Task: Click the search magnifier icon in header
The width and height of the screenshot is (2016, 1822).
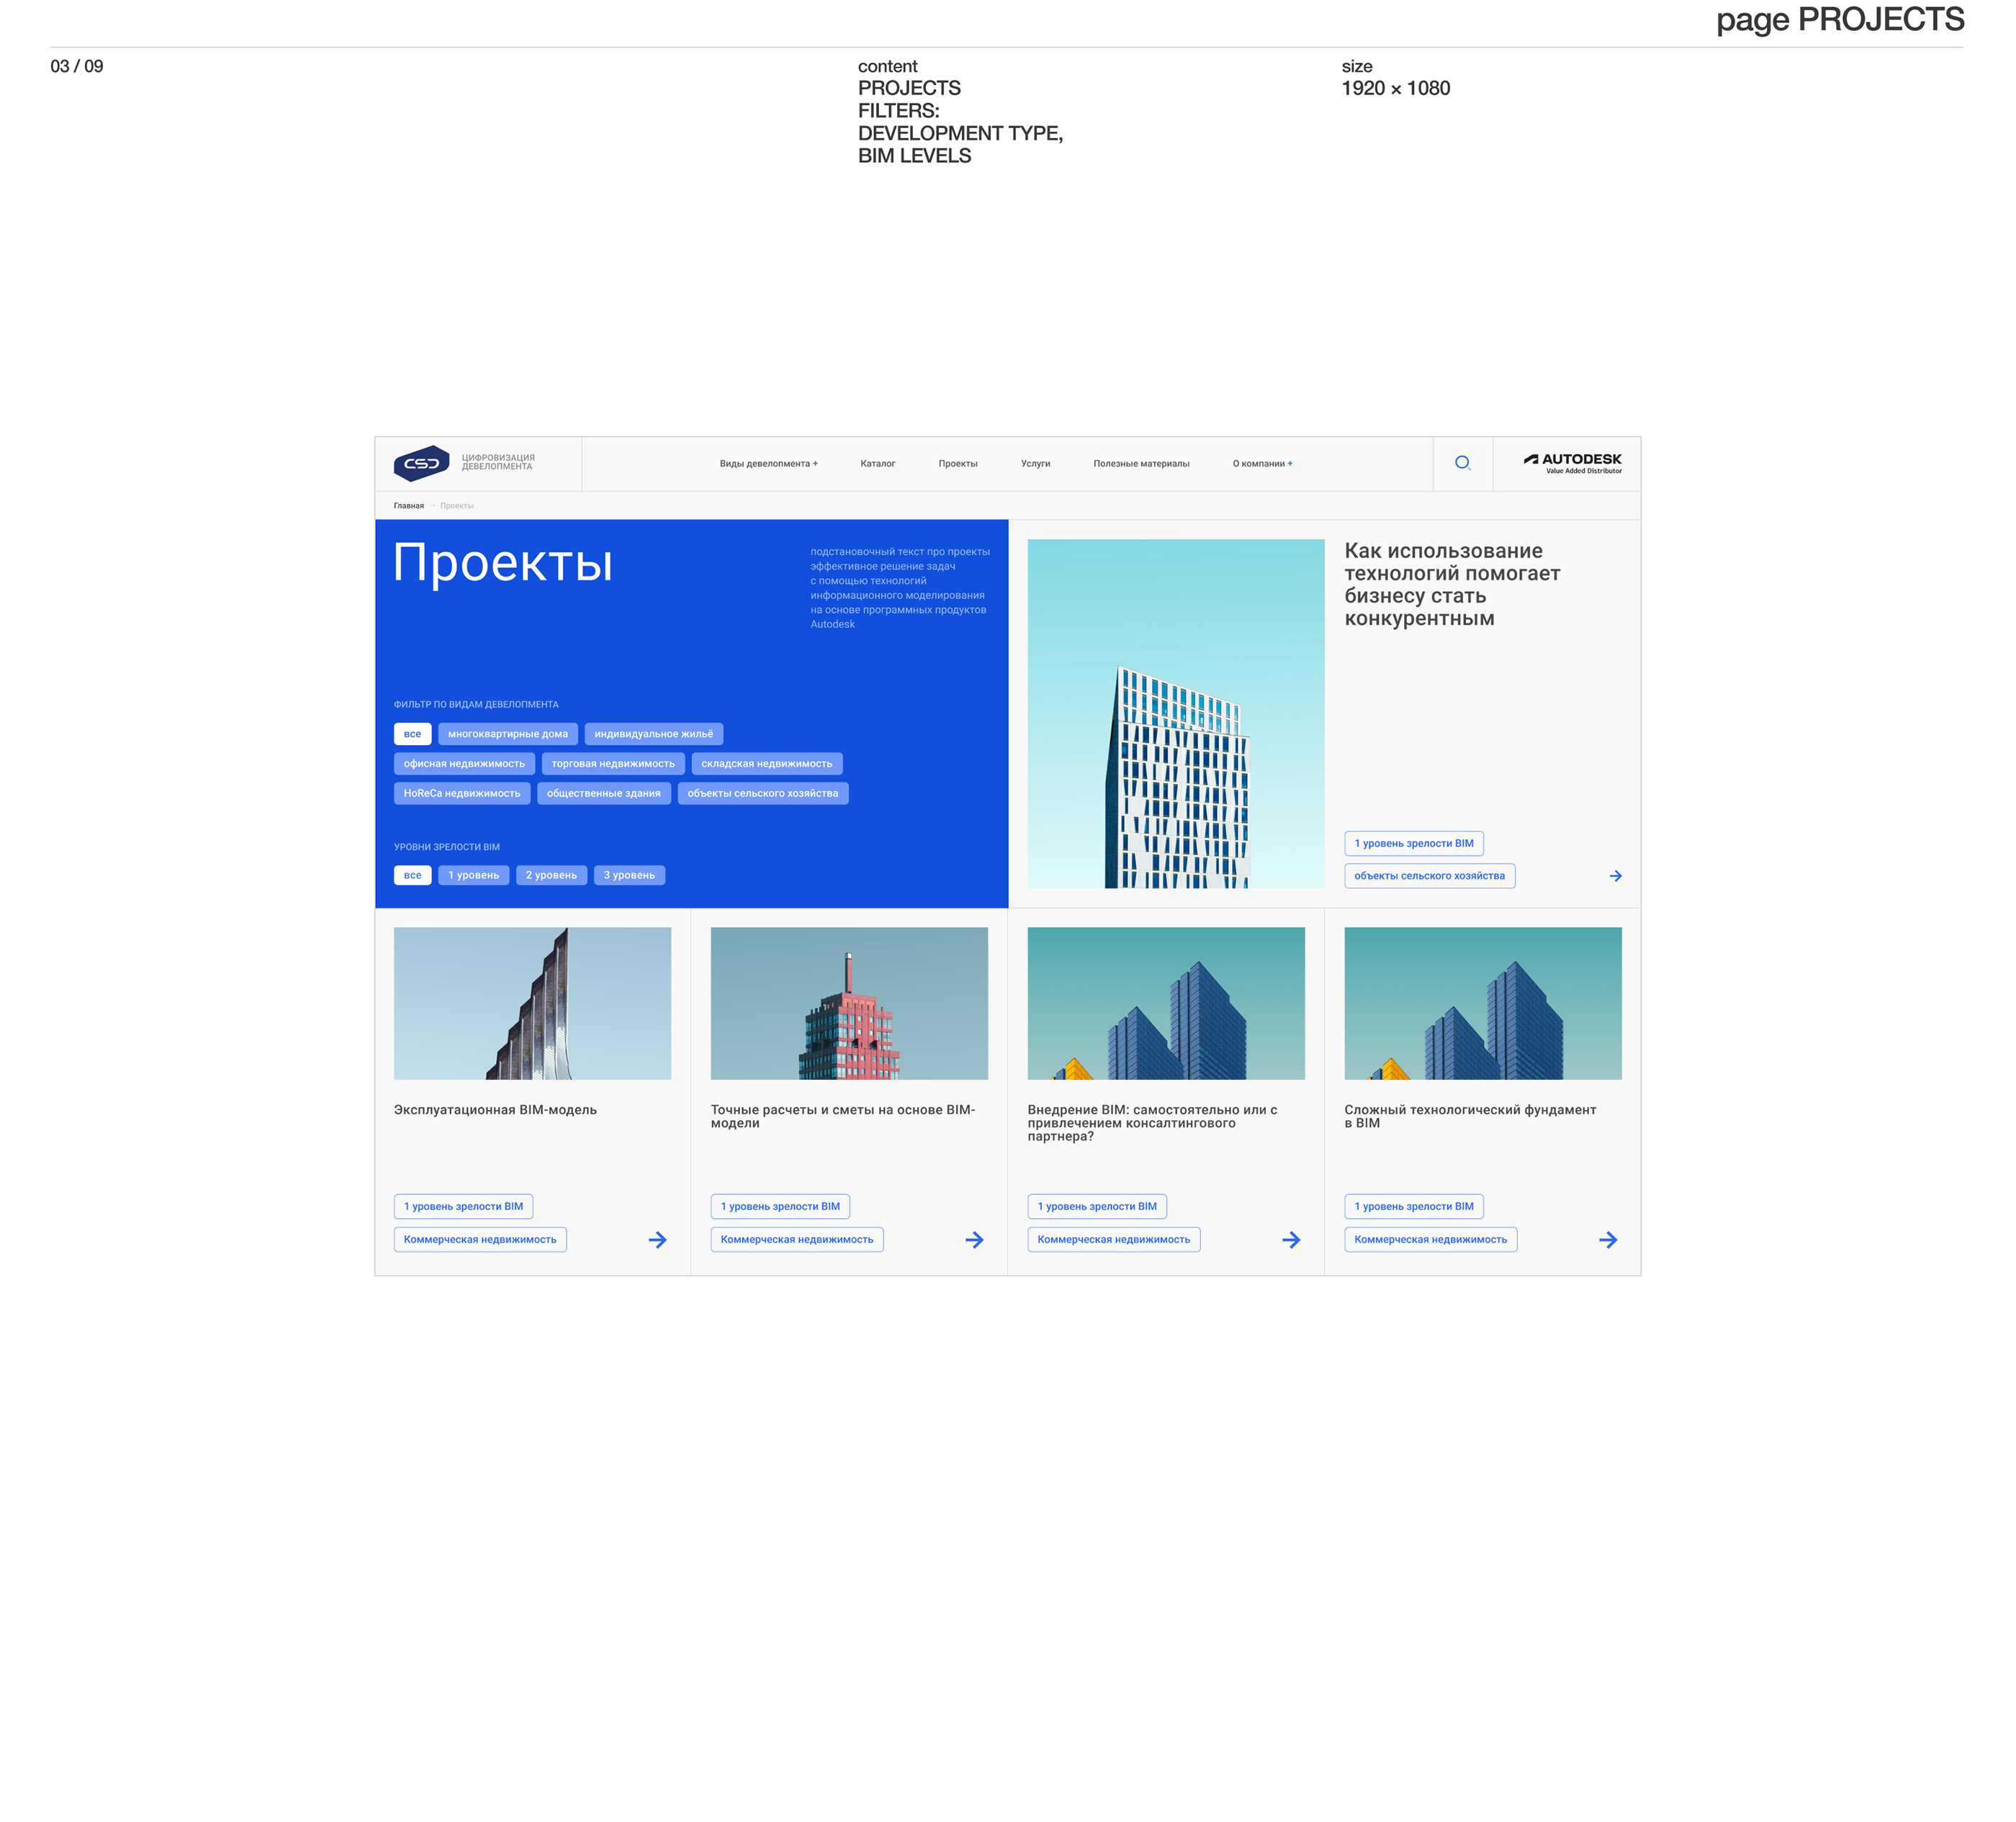Action: pos(1462,463)
